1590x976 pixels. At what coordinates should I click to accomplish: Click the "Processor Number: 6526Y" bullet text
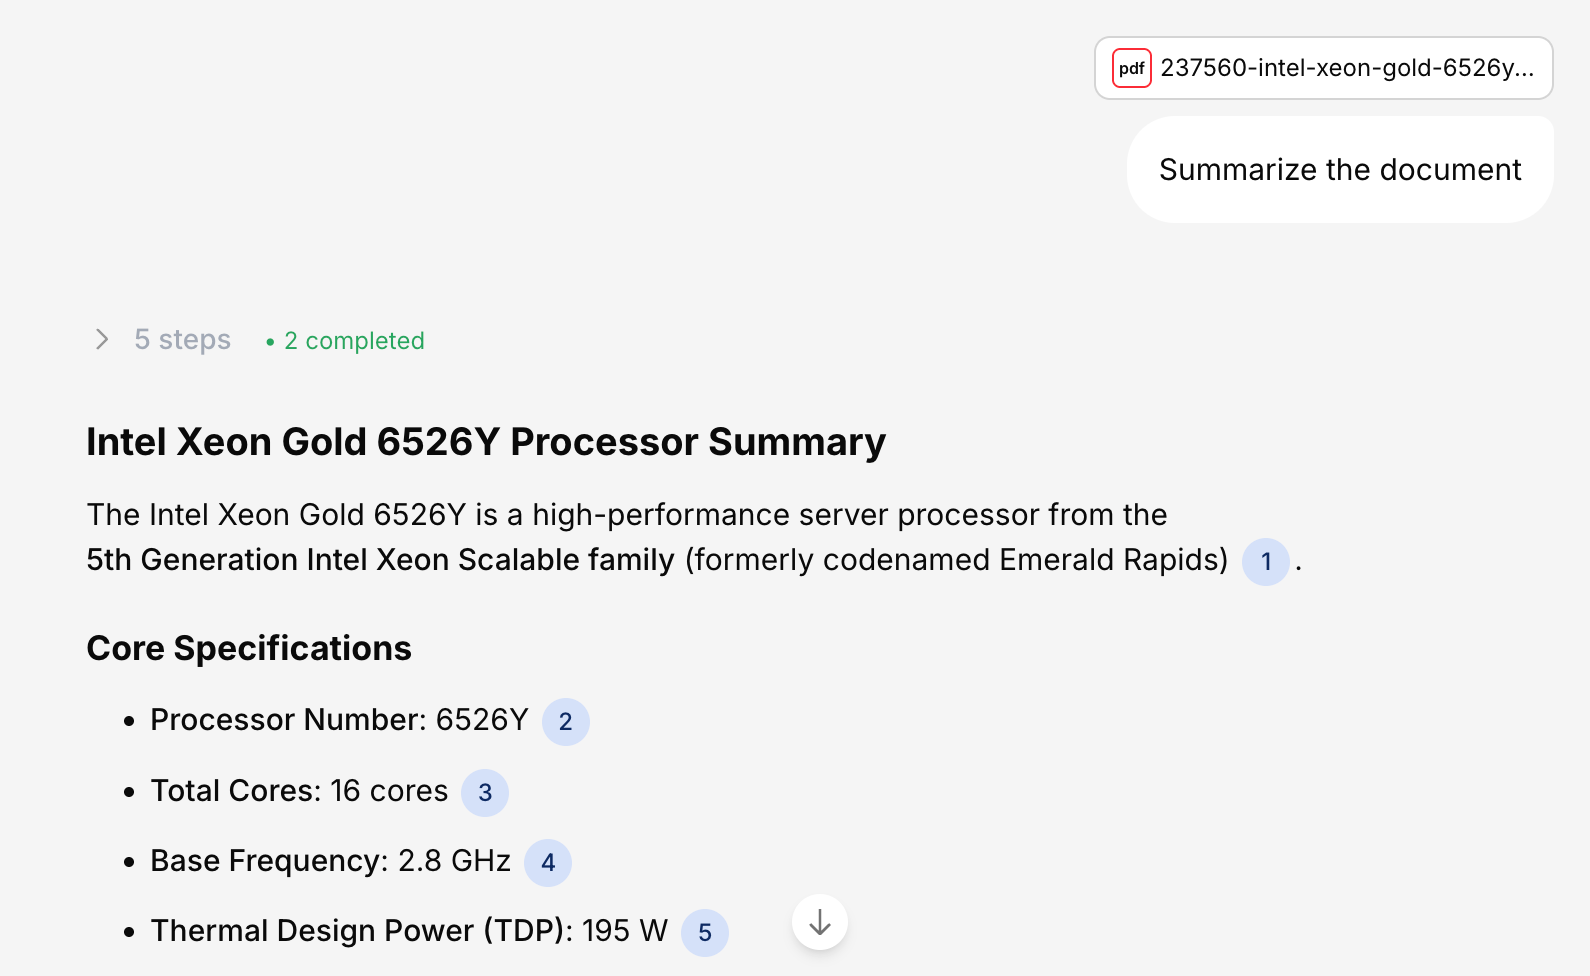click(x=339, y=720)
